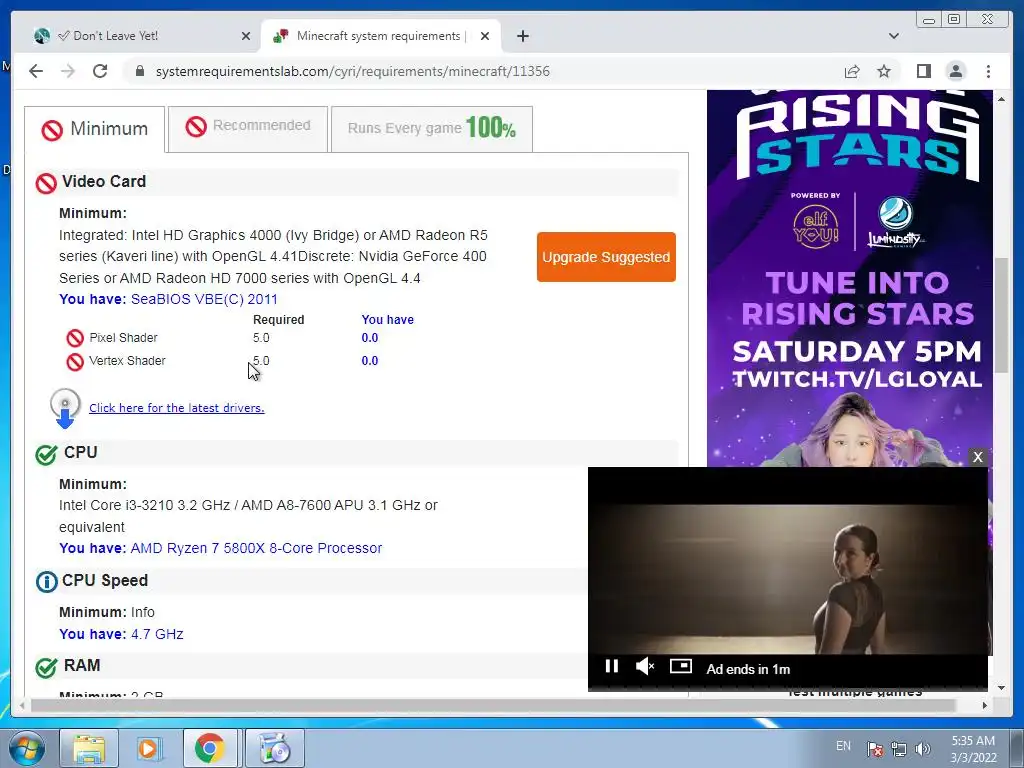The image size is (1024, 768).
Task: Close the floating video ad
Action: tap(978, 457)
